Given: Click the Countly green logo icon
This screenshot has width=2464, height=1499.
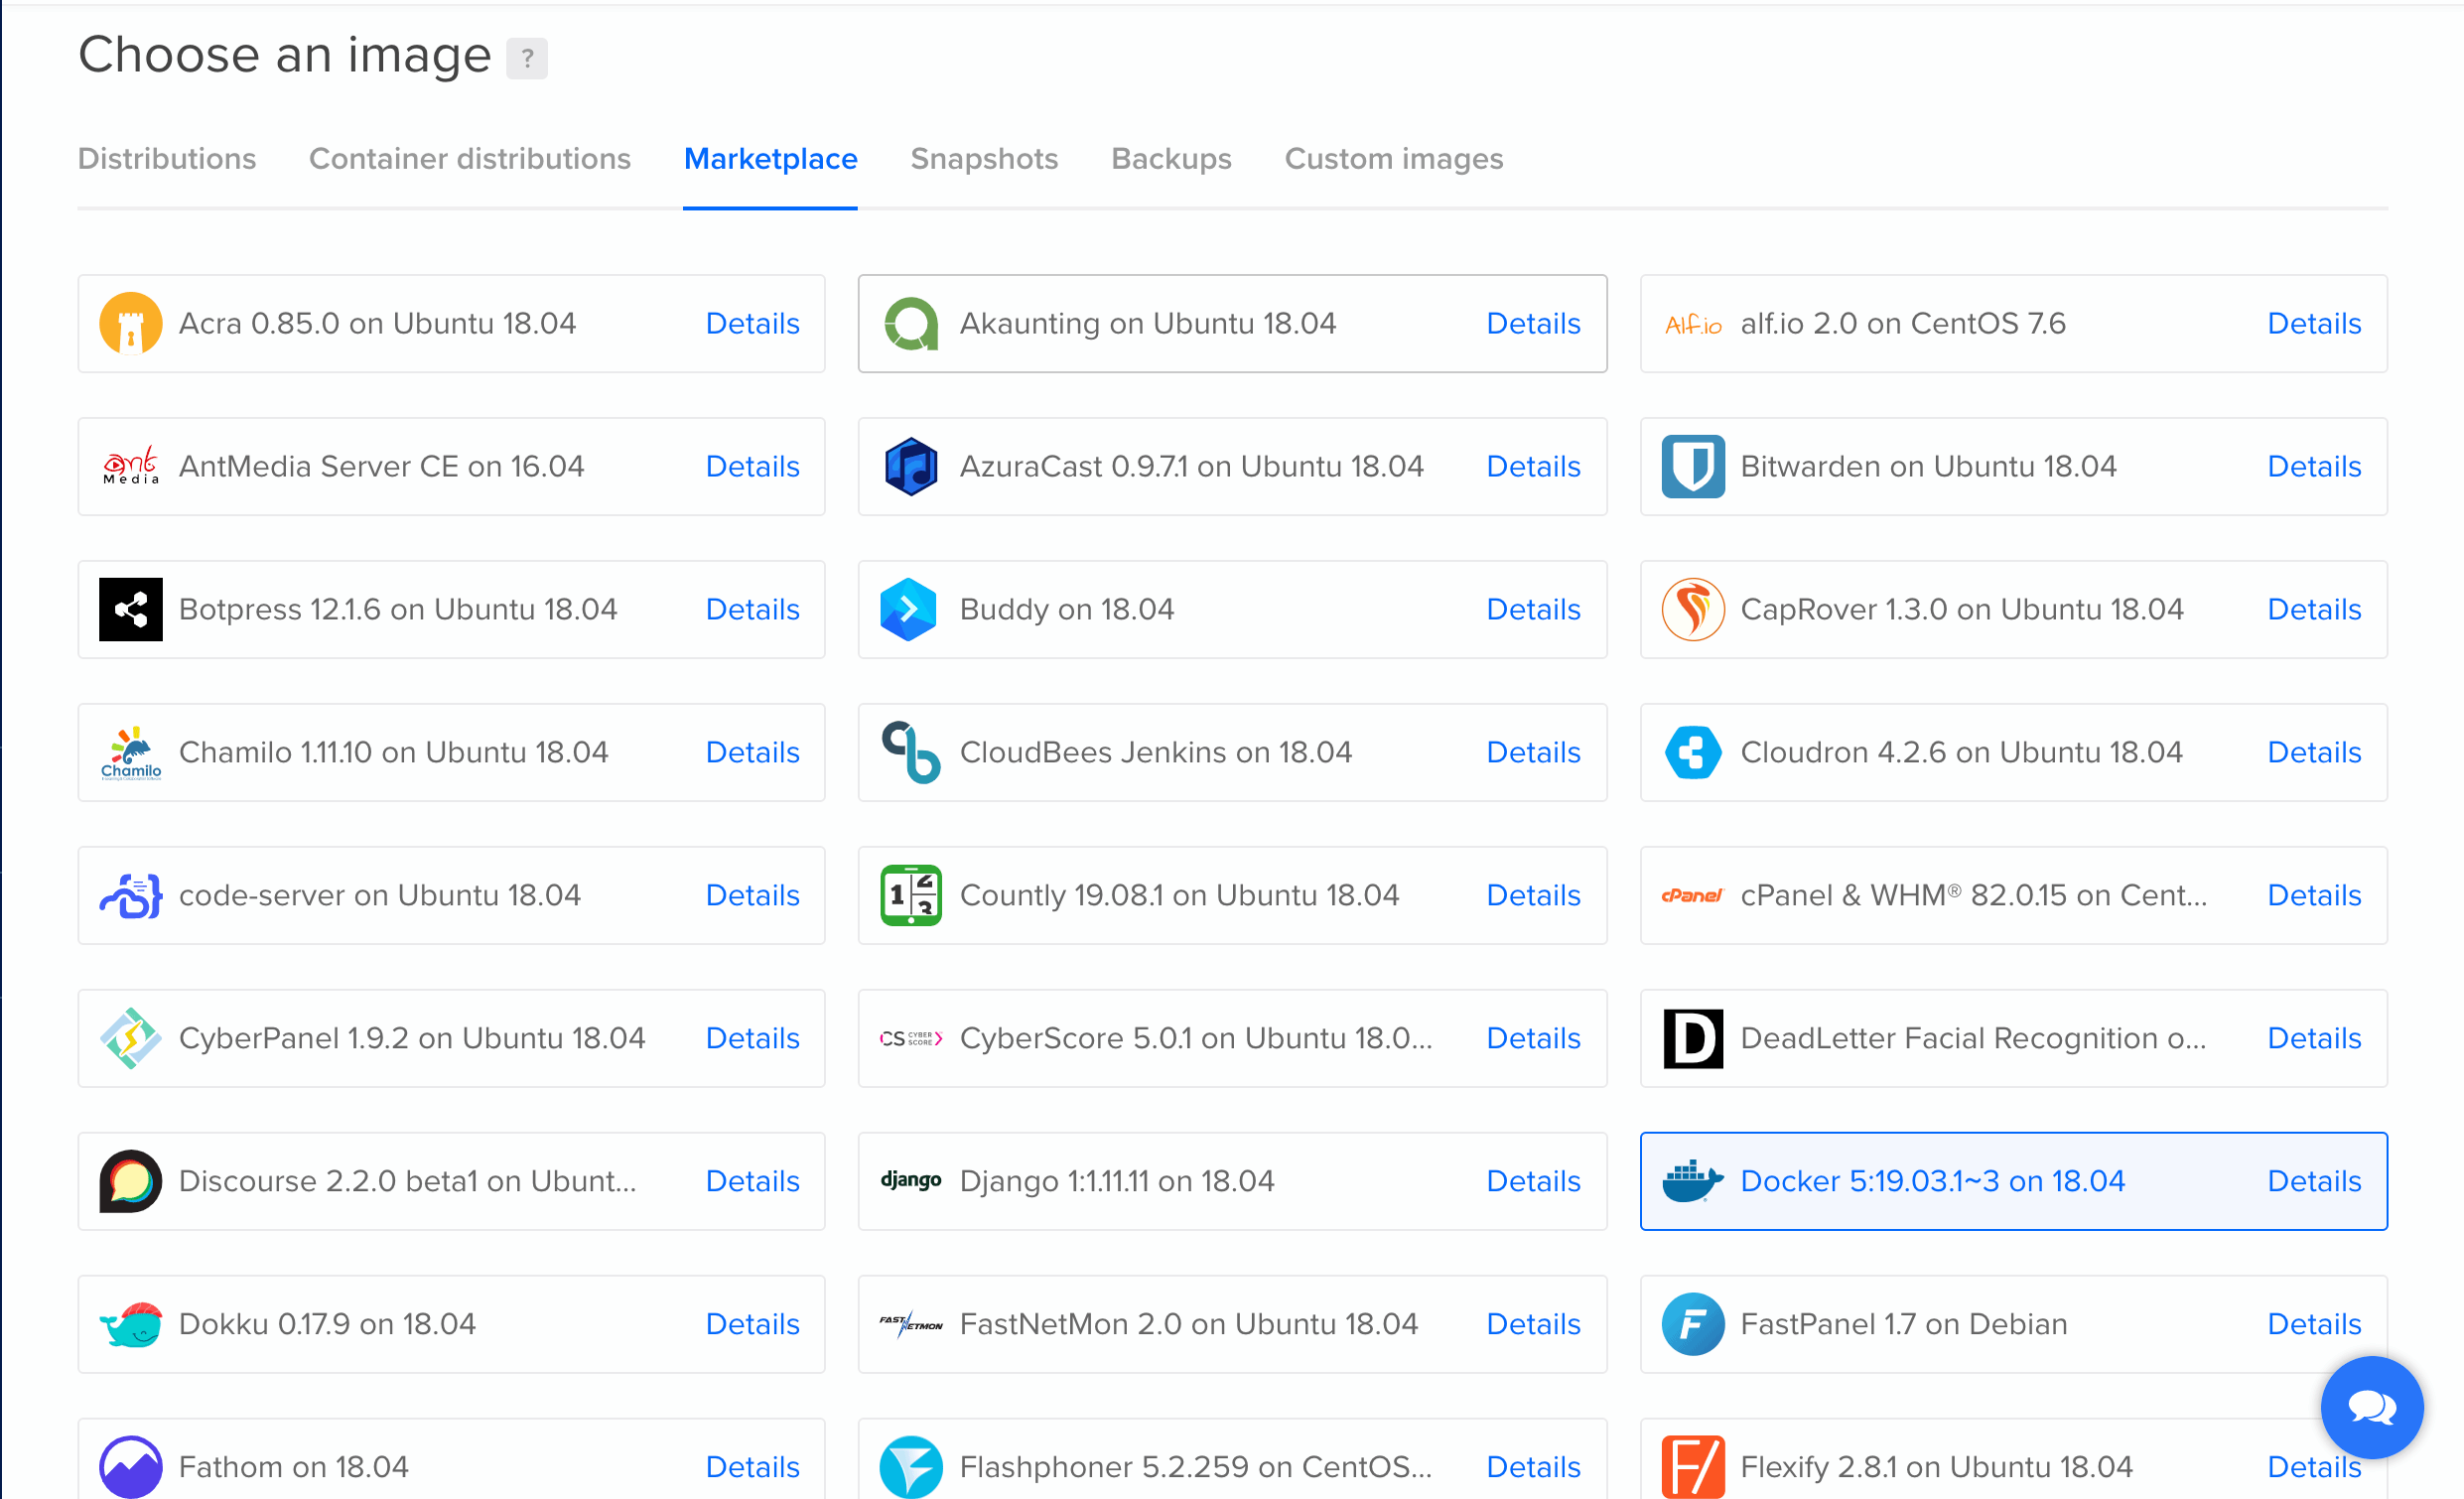Looking at the screenshot, I should pyautogui.click(x=910, y=895).
